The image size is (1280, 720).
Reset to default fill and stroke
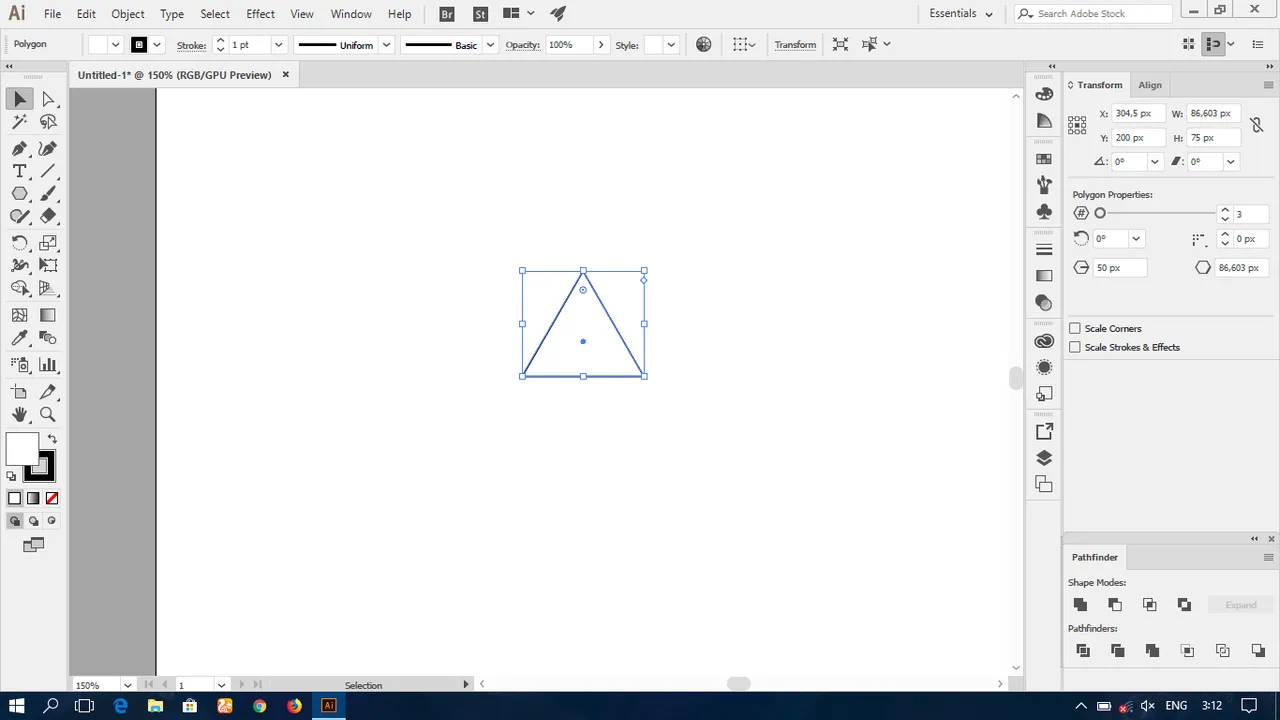tap(12, 477)
